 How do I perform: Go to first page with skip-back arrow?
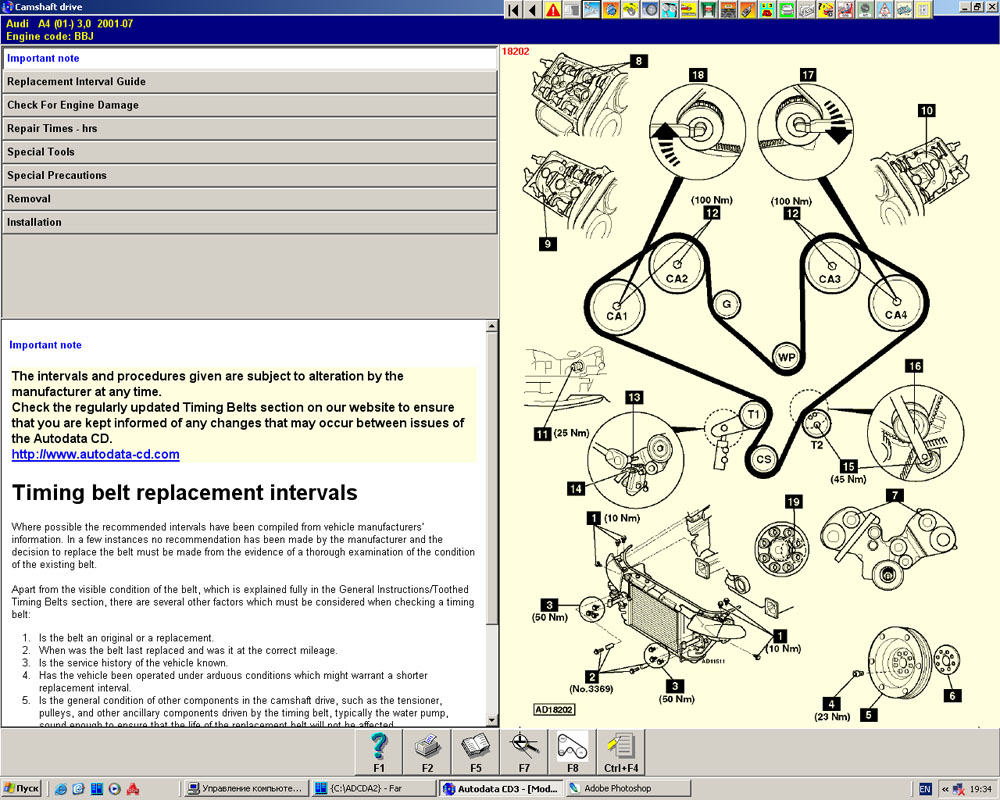coord(513,10)
